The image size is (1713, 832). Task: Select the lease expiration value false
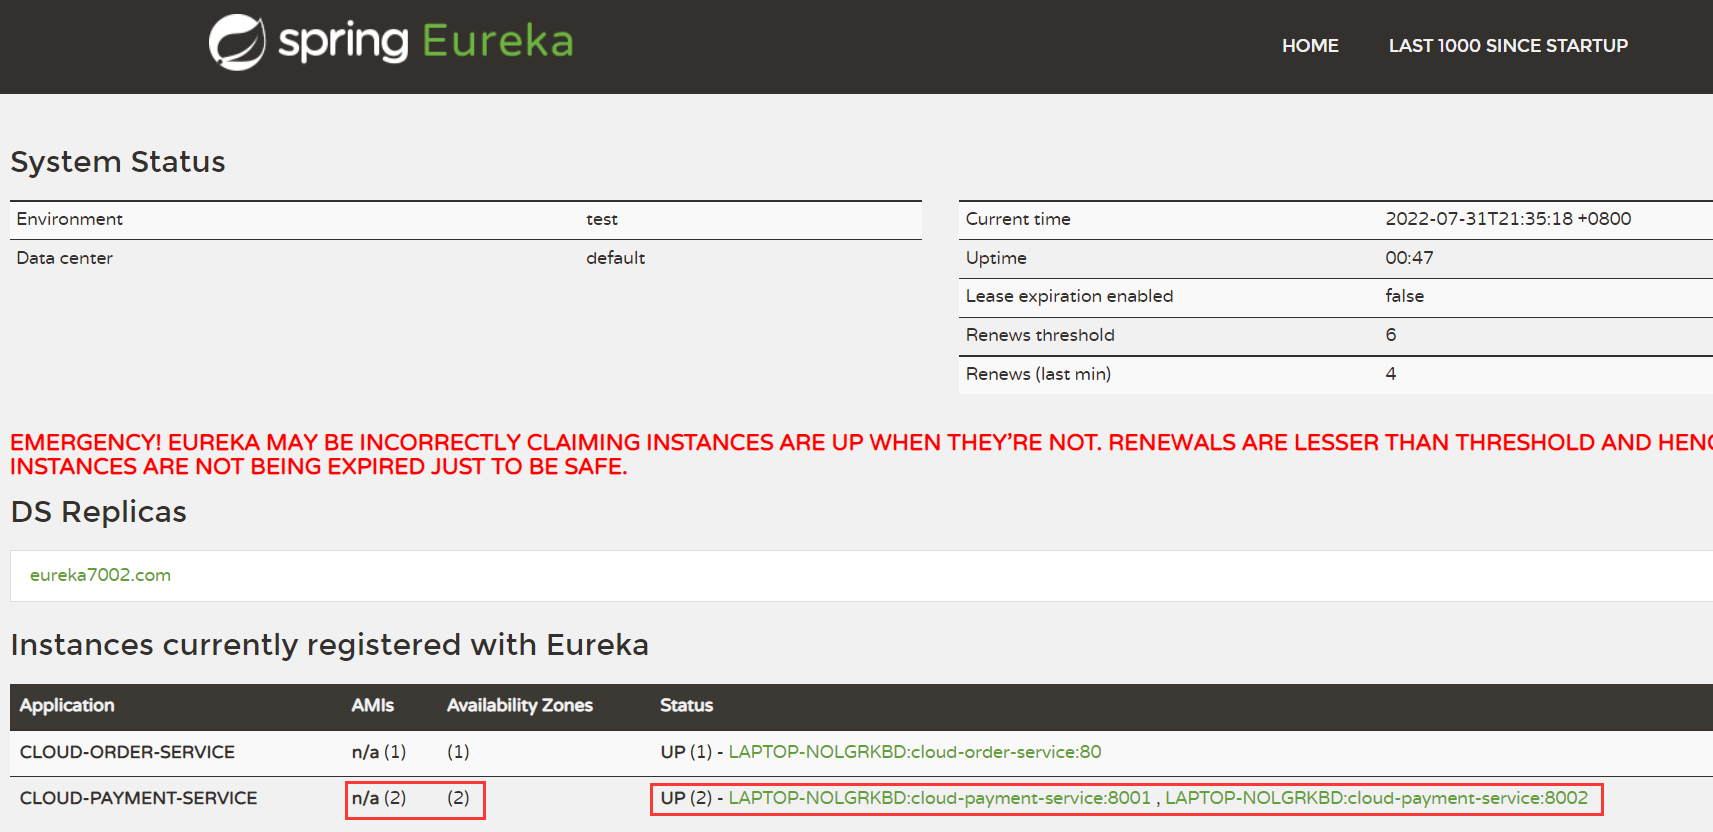pyautogui.click(x=1404, y=296)
